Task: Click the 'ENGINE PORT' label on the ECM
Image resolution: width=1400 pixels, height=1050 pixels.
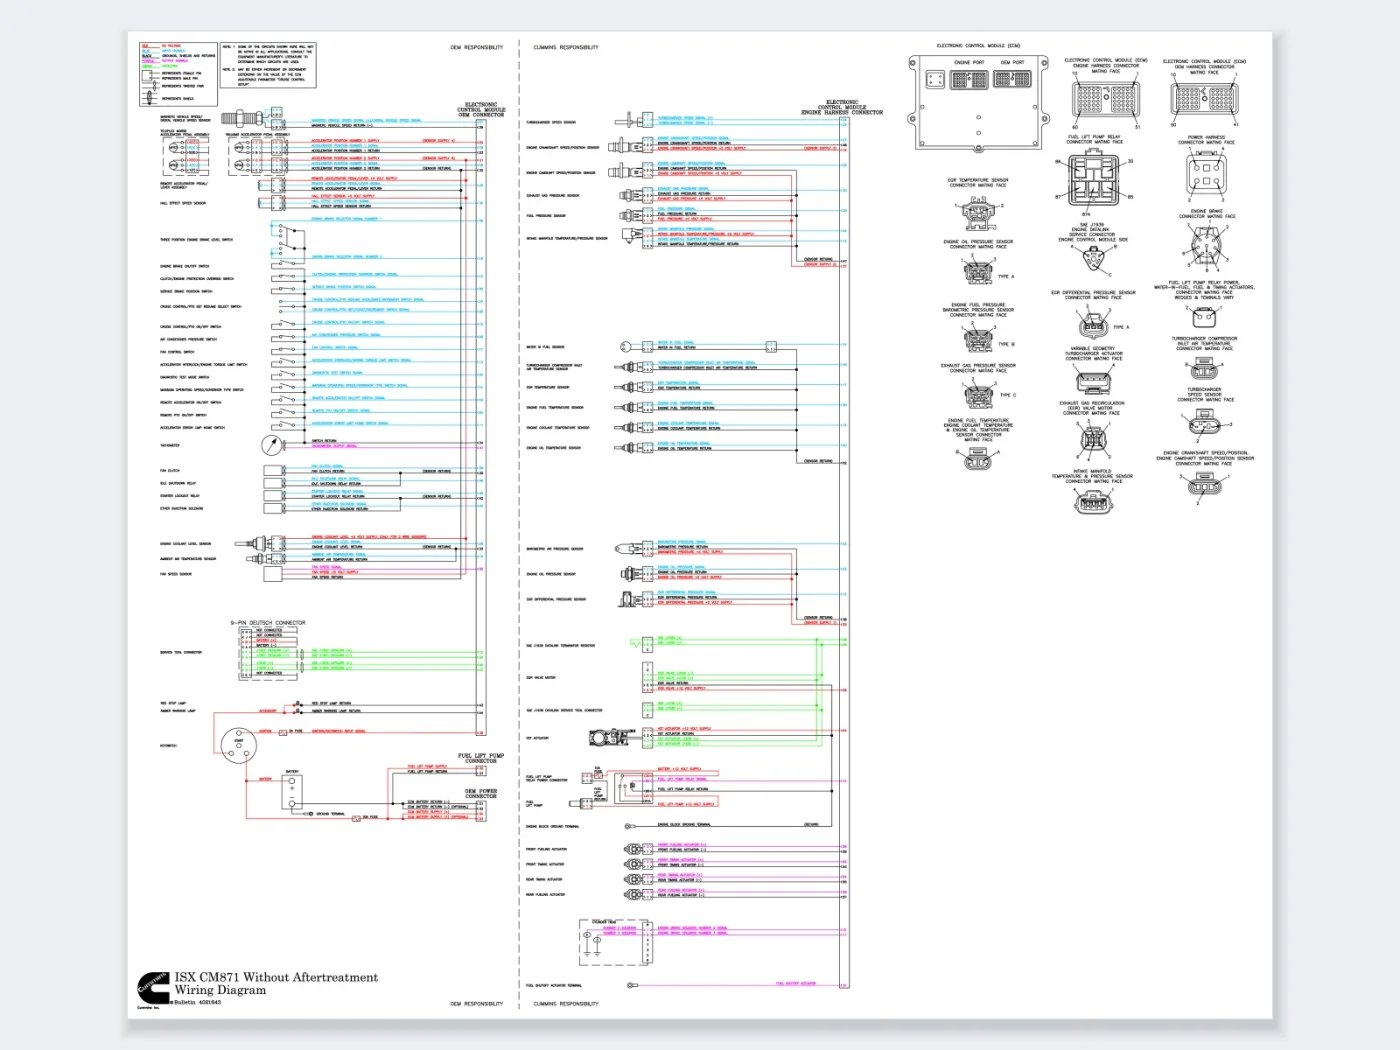Action: tap(969, 63)
